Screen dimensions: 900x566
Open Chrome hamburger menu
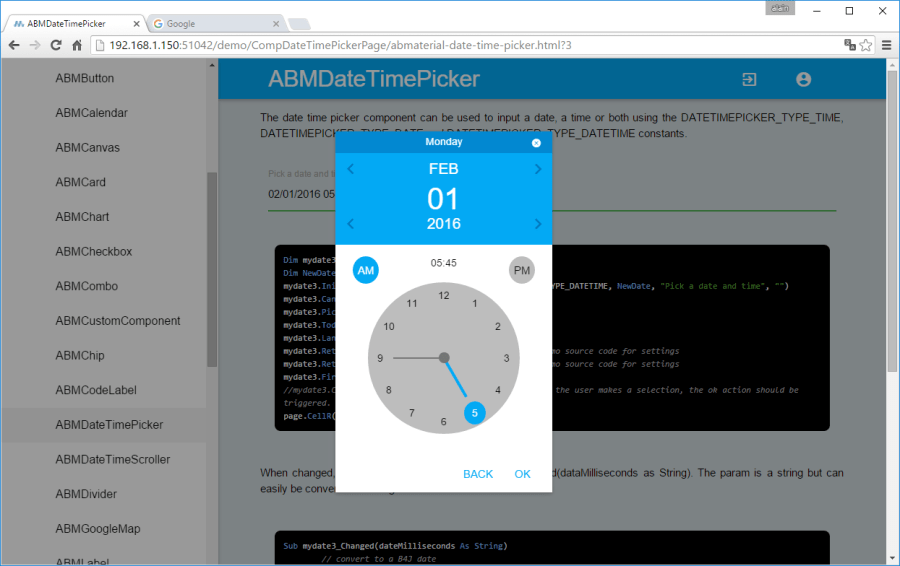(x=887, y=45)
